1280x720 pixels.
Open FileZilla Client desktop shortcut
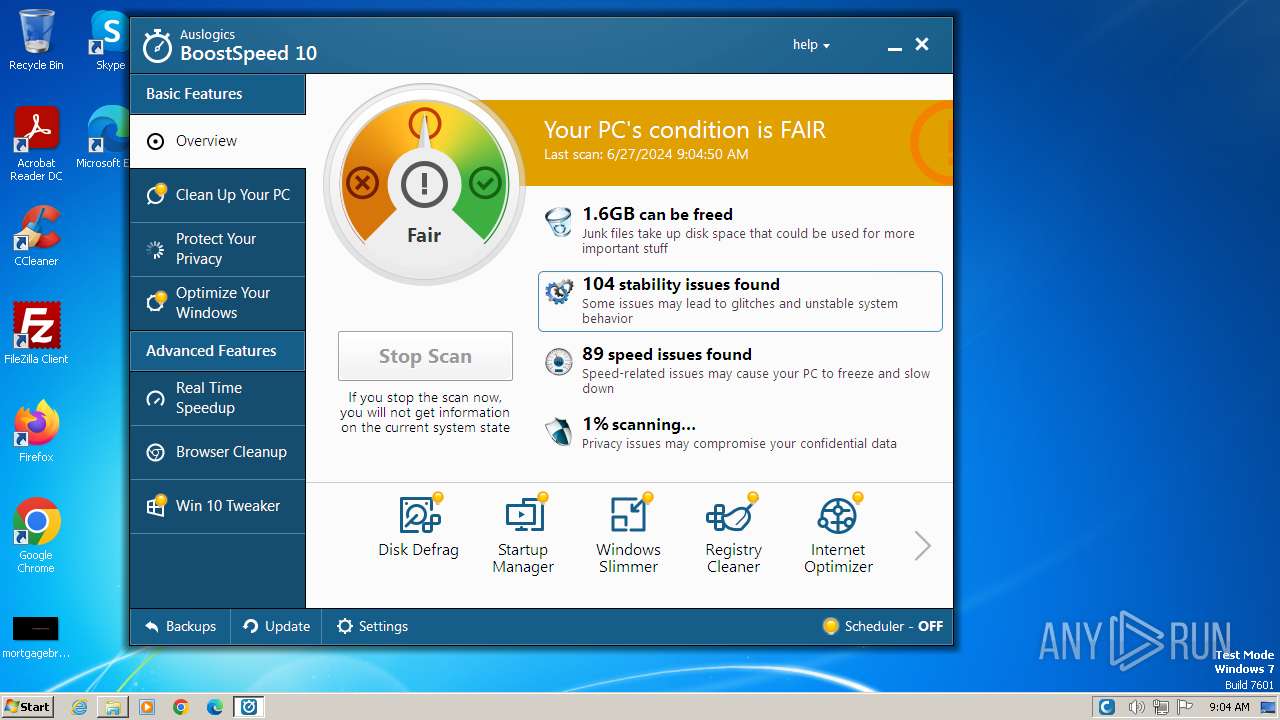pos(36,334)
